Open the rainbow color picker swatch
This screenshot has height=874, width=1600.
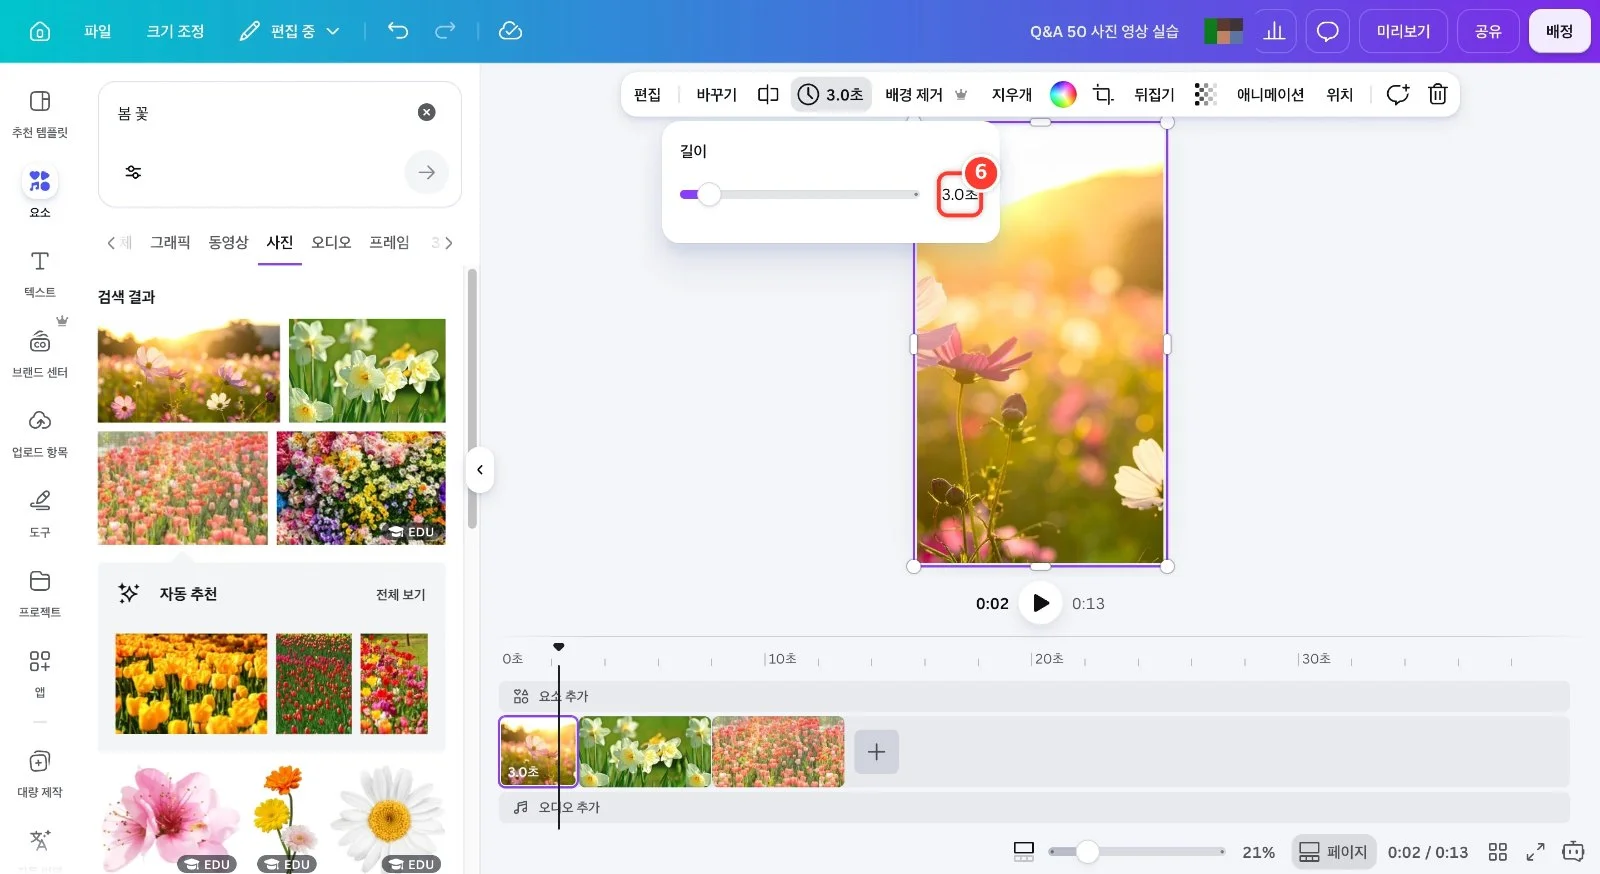(x=1063, y=94)
